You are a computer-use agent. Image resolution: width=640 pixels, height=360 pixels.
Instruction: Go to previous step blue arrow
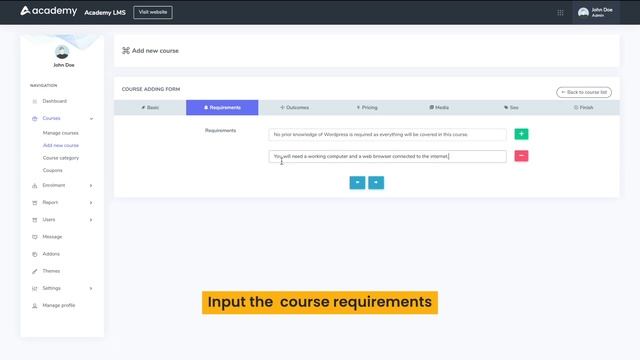click(357, 182)
